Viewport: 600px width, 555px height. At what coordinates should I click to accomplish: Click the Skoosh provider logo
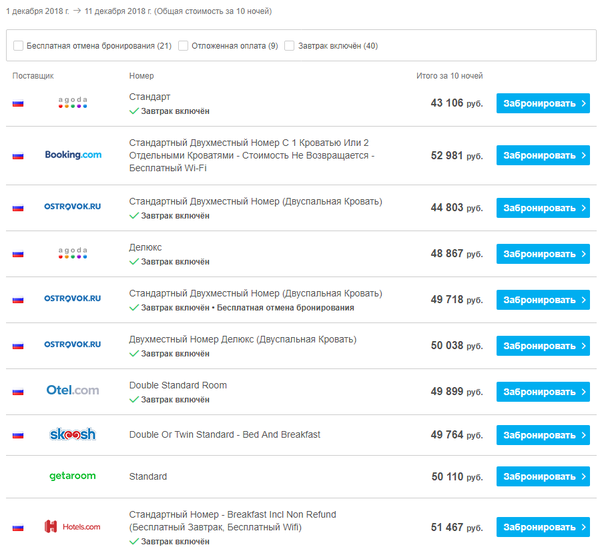[73, 435]
